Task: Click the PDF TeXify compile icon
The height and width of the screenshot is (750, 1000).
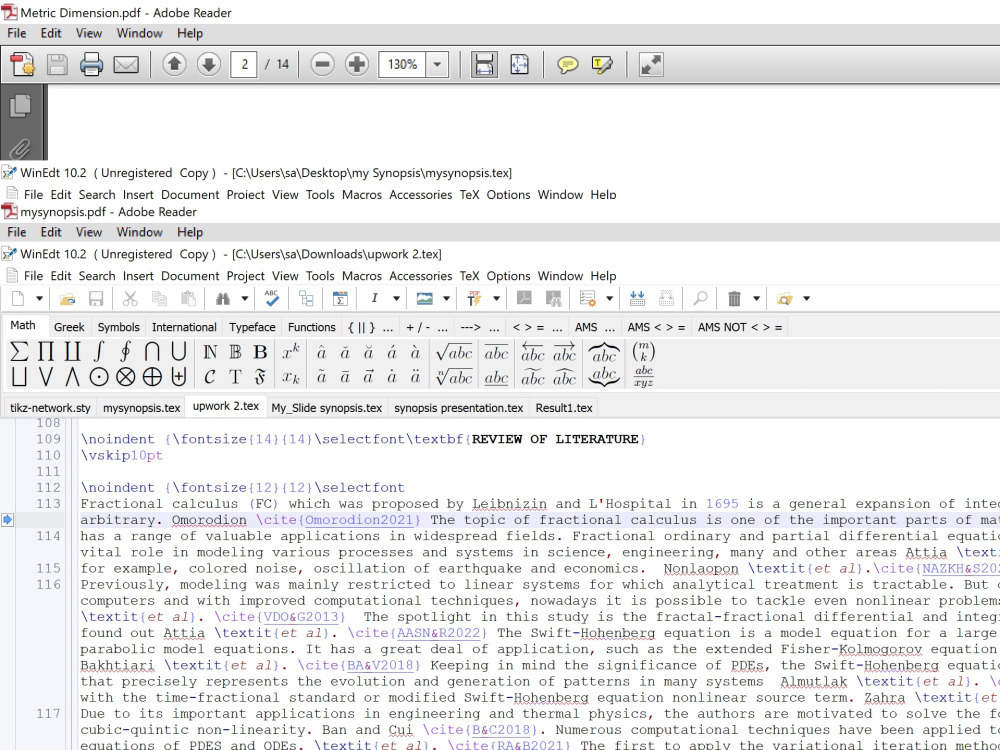Action: coord(474,298)
